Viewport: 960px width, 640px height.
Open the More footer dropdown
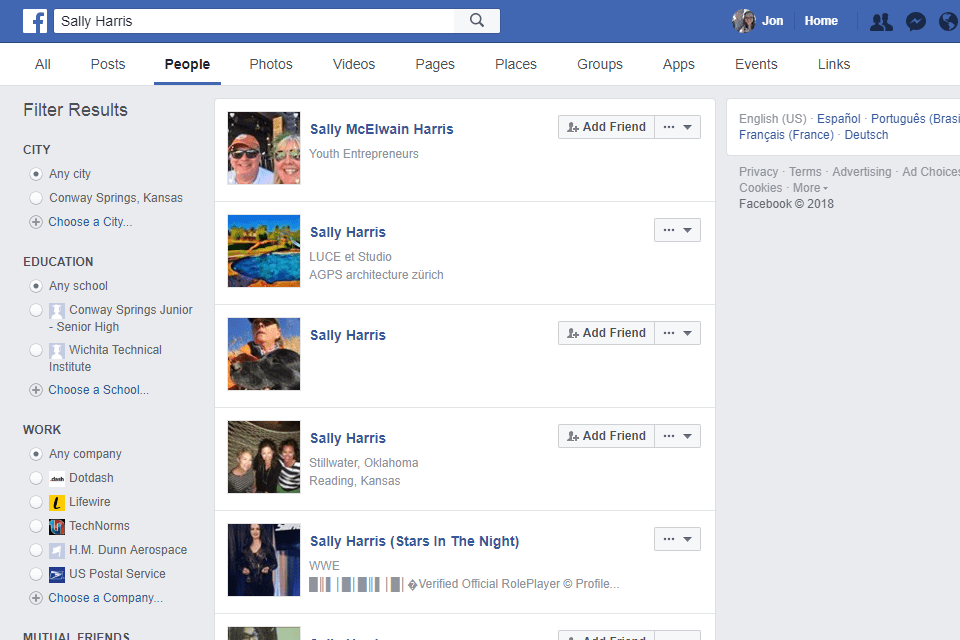(x=810, y=188)
